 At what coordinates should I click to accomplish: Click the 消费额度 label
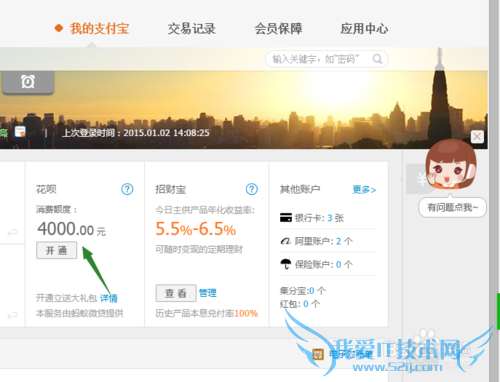point(56,209)
